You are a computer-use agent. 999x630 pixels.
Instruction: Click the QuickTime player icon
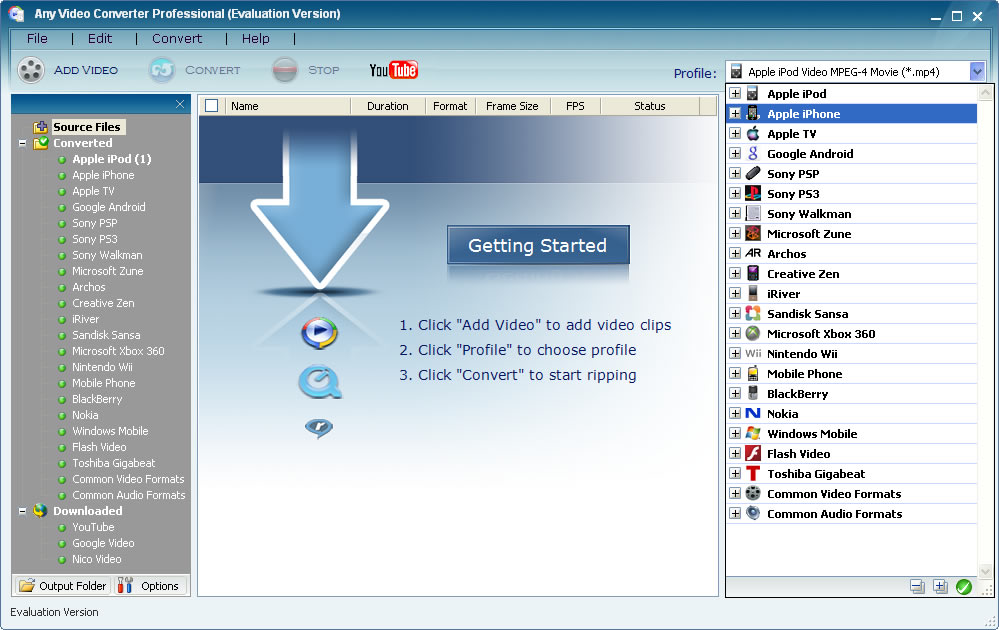point(319,382)
